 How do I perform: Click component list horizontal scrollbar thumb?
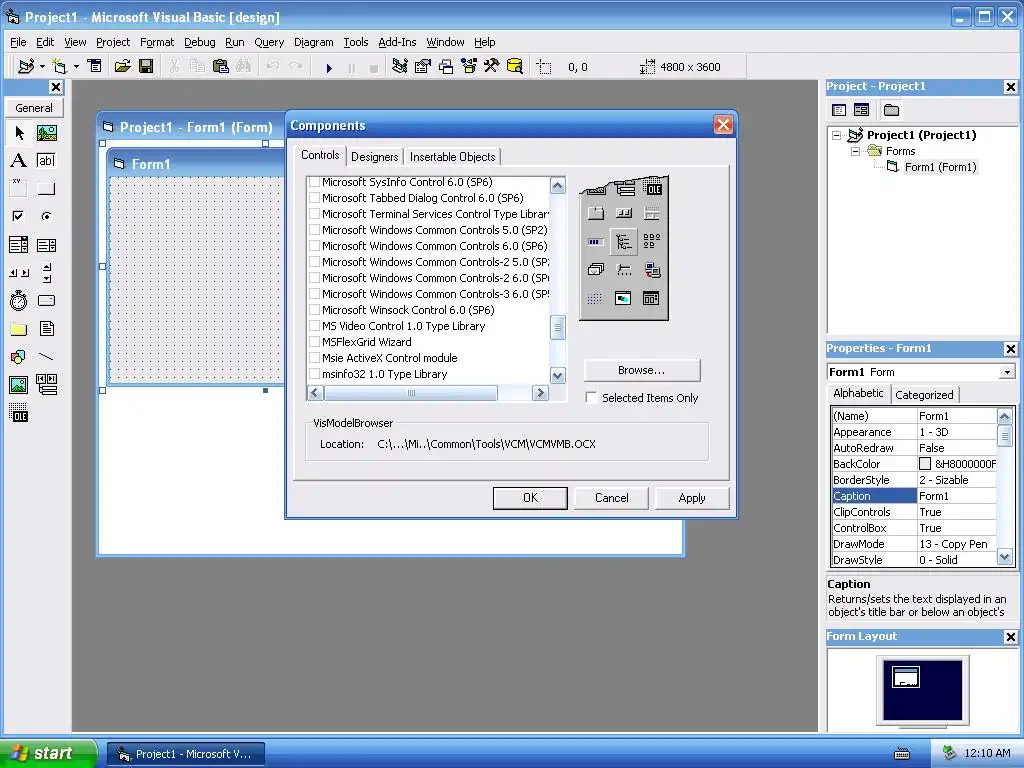click(411, 392)
